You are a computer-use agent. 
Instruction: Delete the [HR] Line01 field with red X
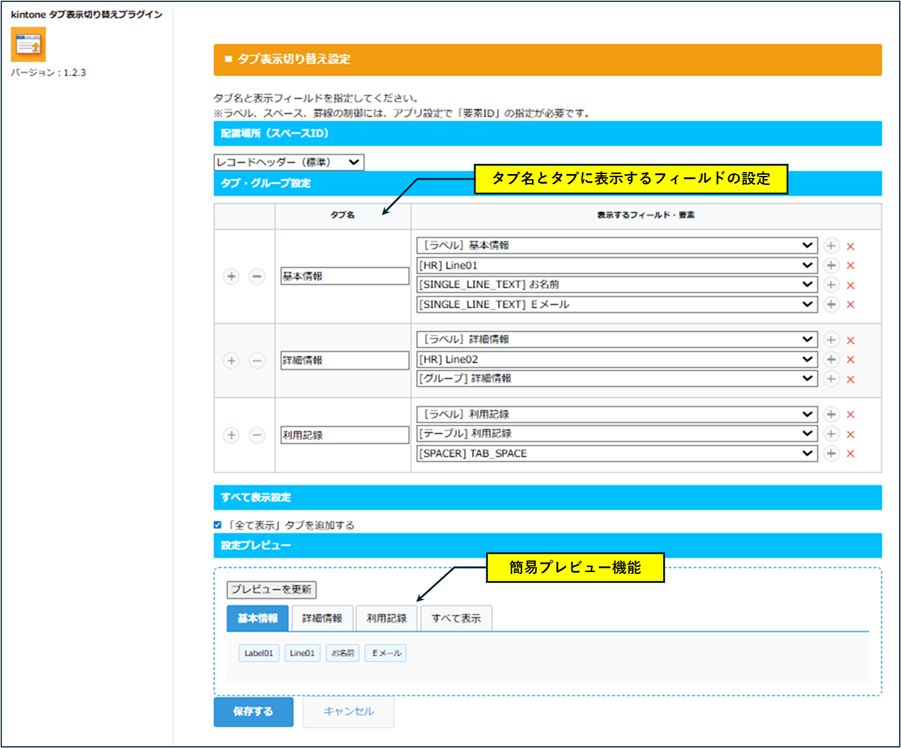tap(851, 266)
